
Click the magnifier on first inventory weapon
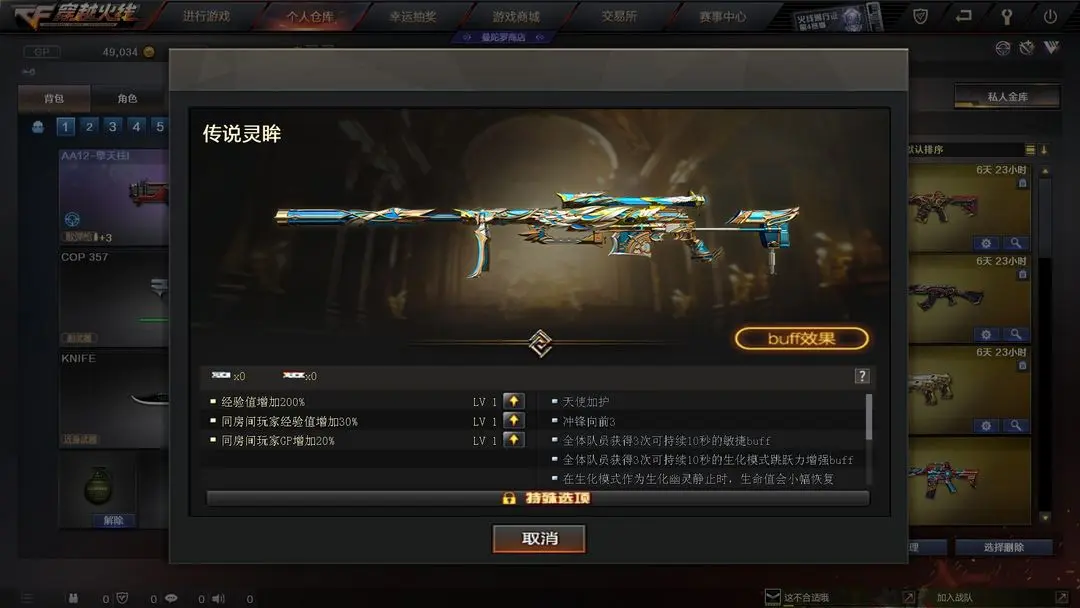(1015, 243)
